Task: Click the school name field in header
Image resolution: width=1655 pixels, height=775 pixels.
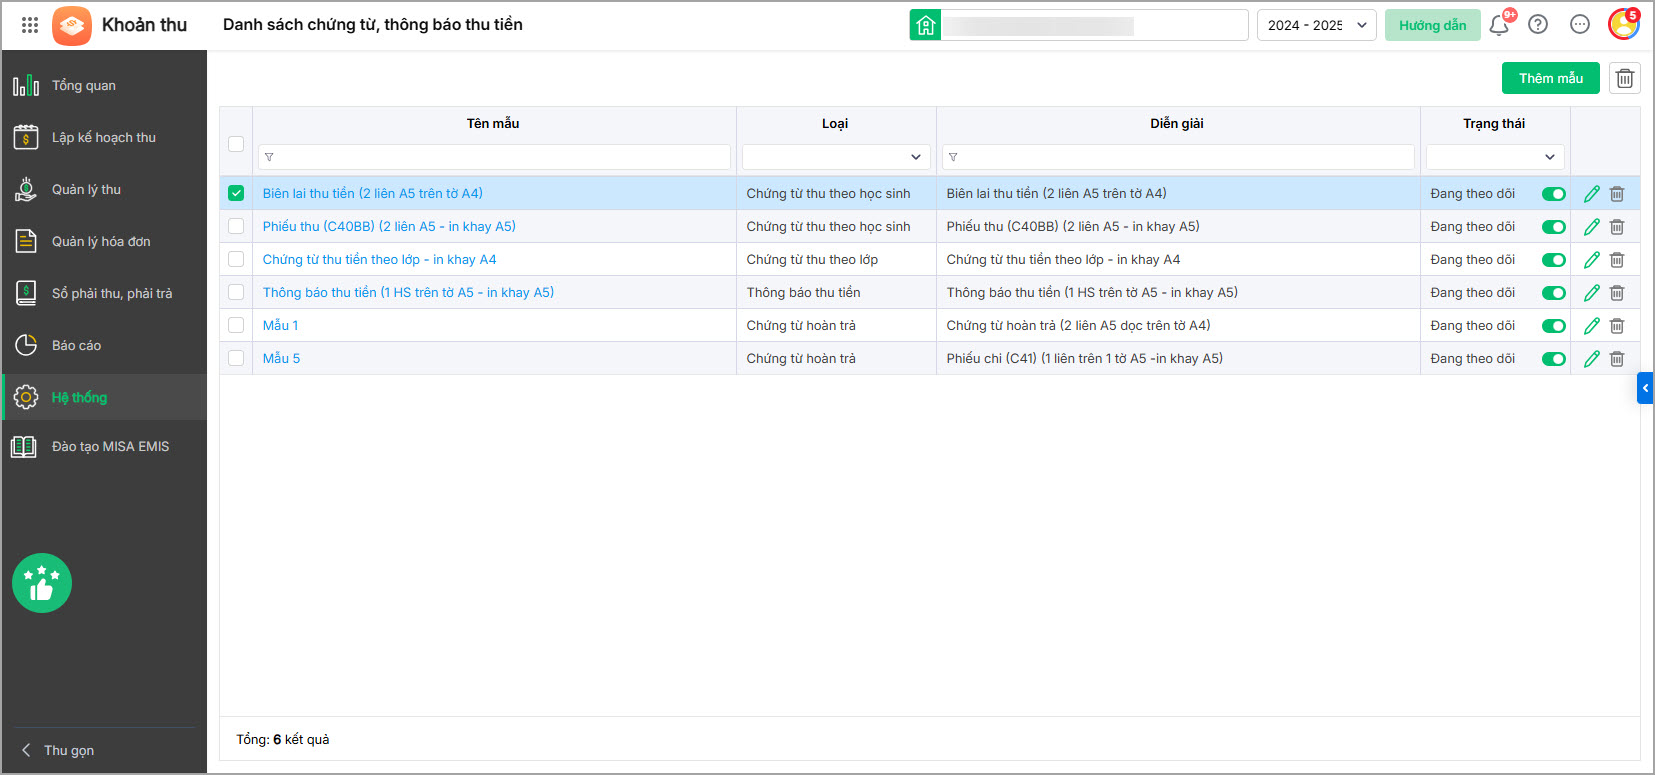Action: [1095, 25]
